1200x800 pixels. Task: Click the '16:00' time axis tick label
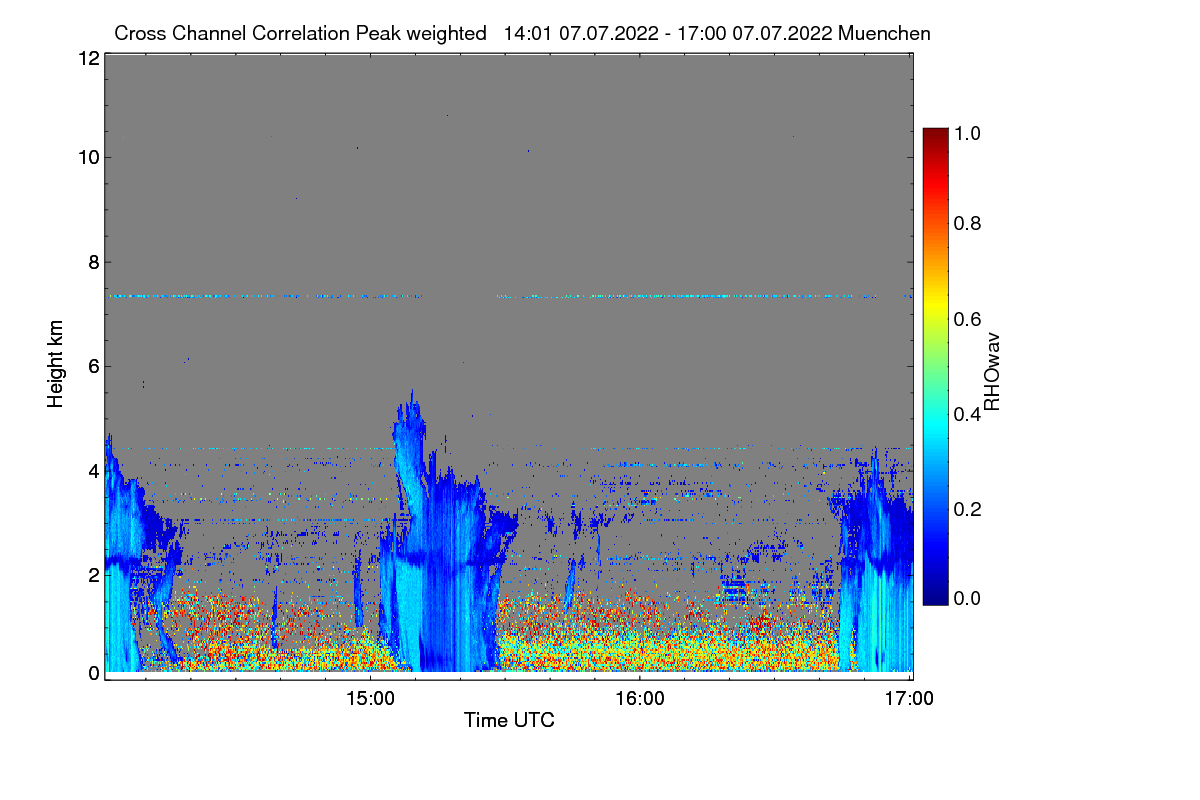click(640, 699)
